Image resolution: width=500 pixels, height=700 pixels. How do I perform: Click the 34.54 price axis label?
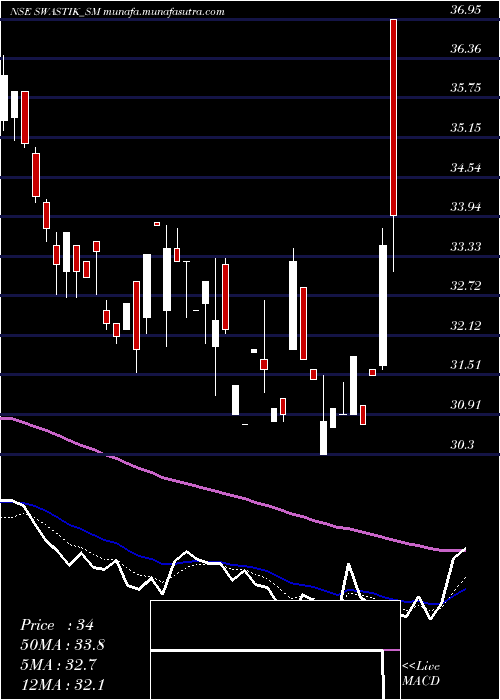pyautogui.click(x=466, y=168)
